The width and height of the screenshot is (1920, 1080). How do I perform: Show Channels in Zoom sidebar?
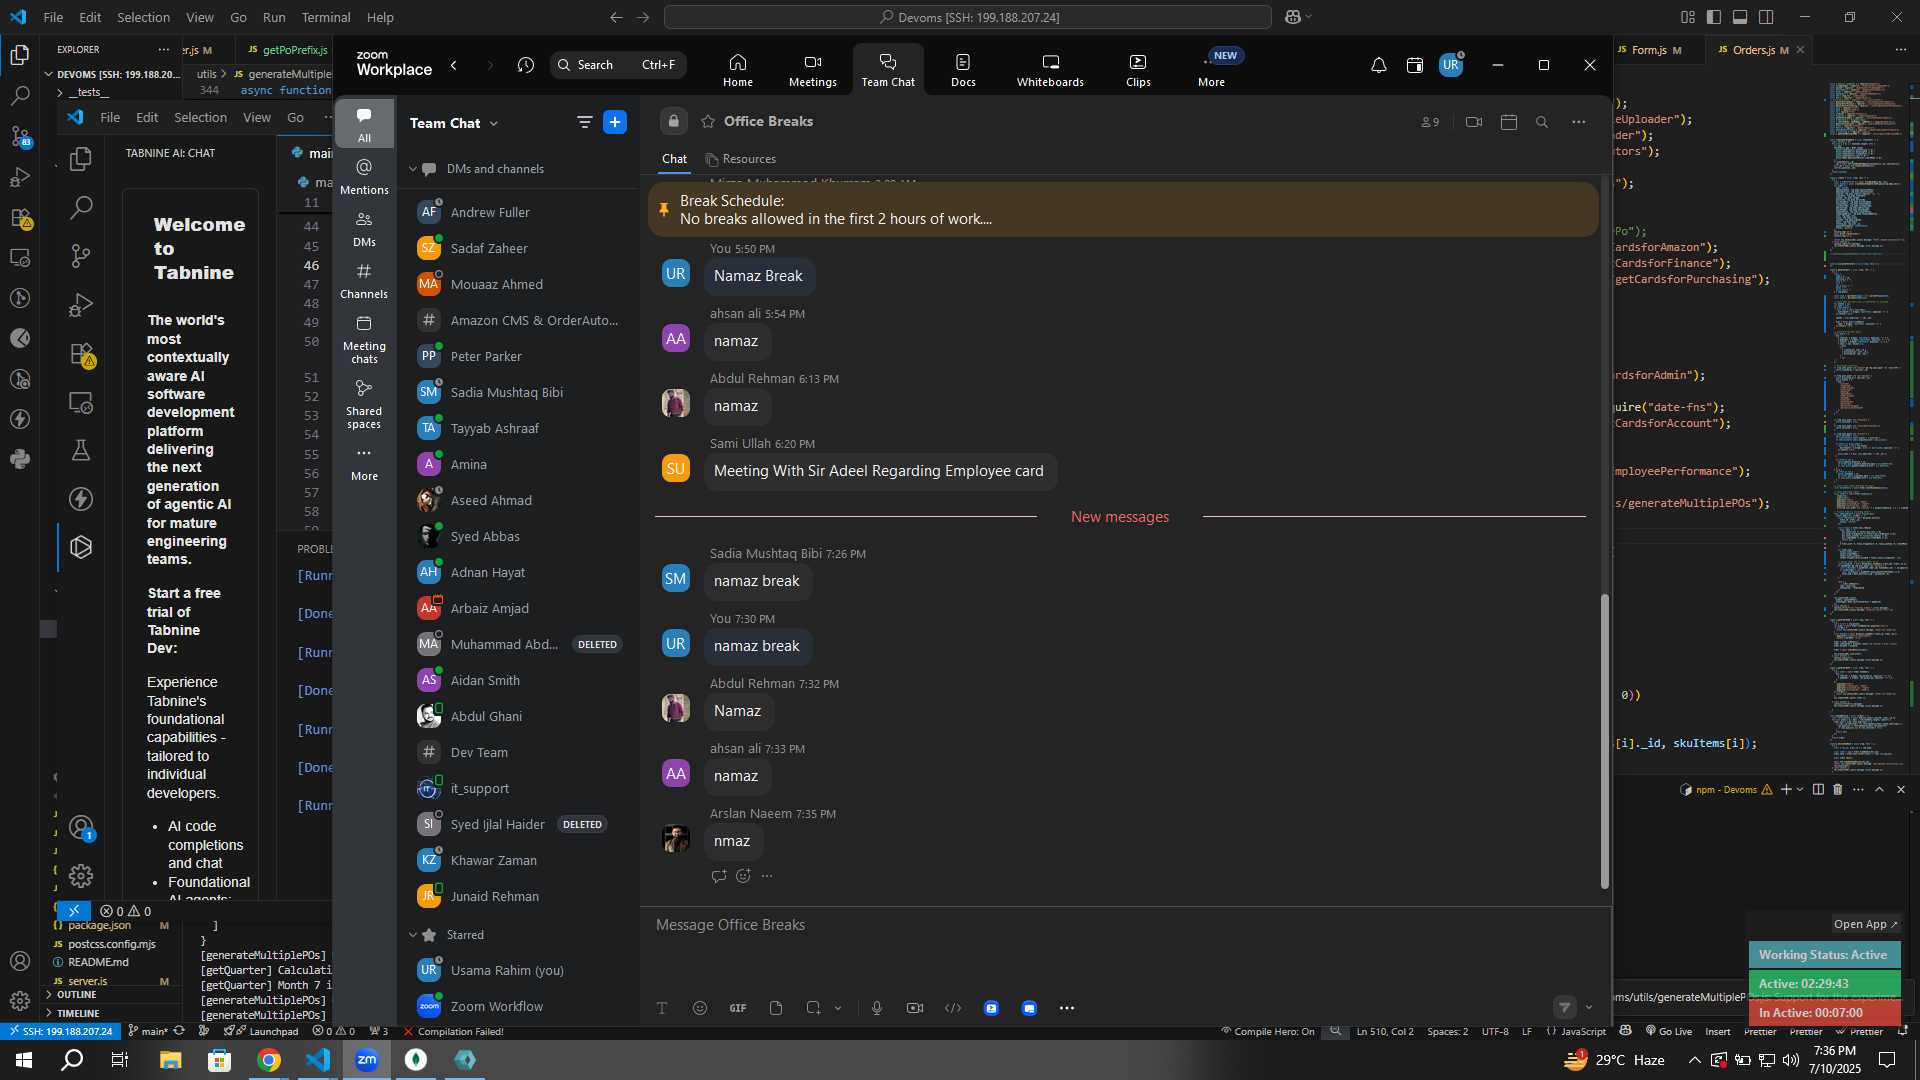tap(364, 280)
